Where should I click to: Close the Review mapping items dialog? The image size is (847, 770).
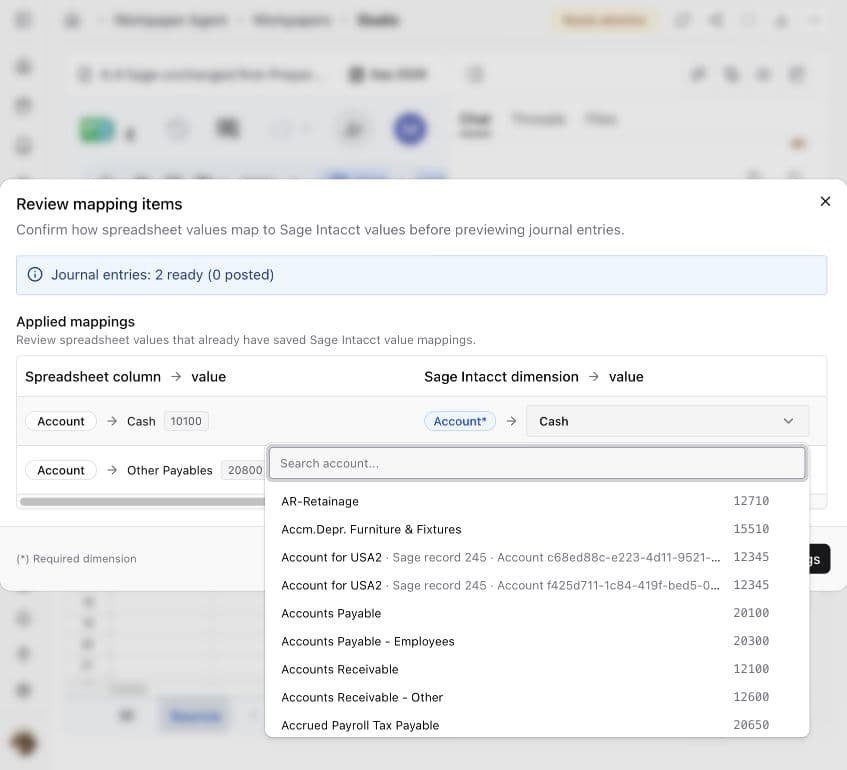(x=825, y=202)
